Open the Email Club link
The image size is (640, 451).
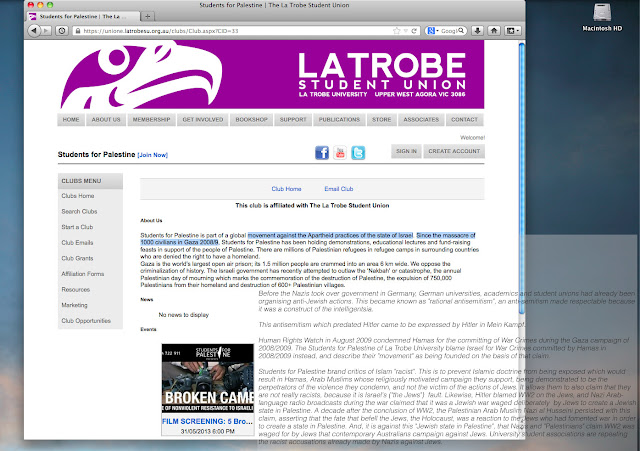click(339, 189)
